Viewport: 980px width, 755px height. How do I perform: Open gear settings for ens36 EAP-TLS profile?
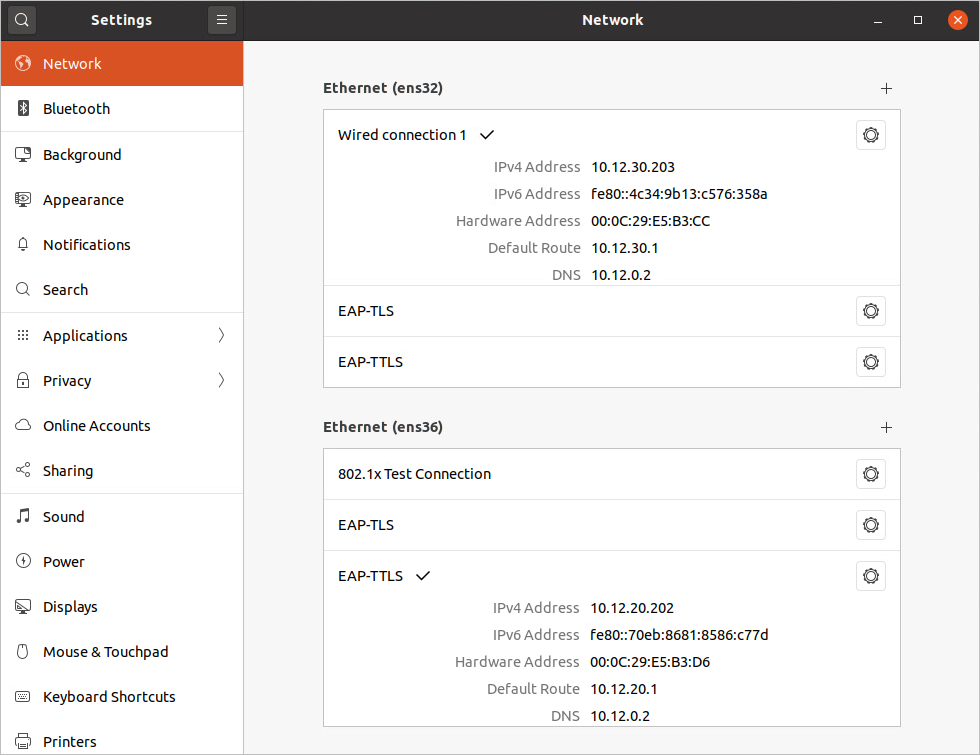pyautogui.click(x=870, y=525)
